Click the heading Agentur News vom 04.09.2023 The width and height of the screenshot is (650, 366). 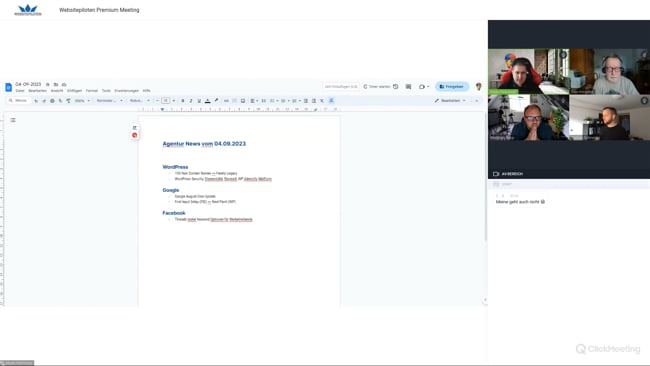coord(204,143)
